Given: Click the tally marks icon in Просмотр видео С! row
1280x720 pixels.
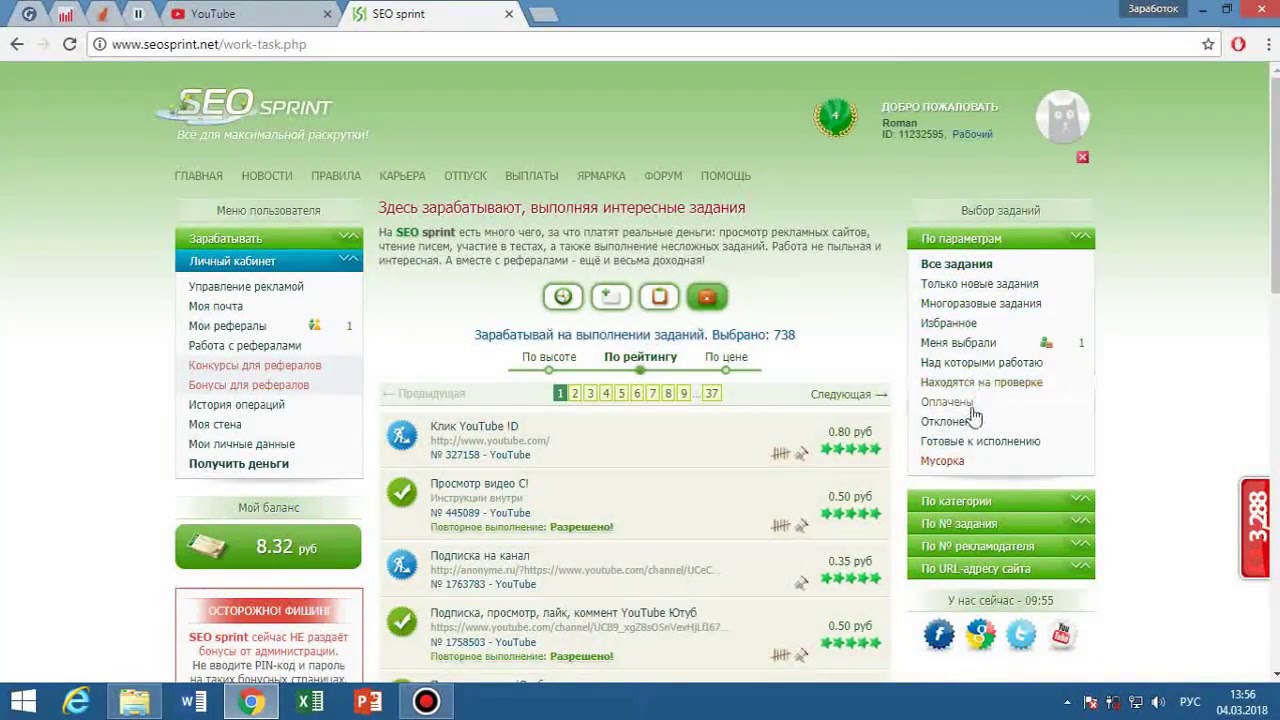Looking at the screenshot, I should coord(781,526).
